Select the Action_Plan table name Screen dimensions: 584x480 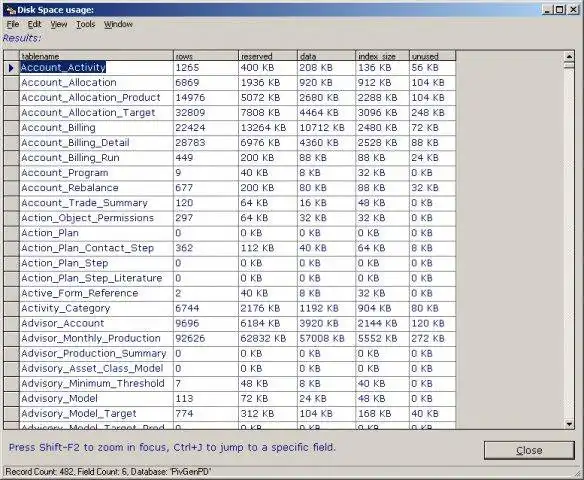click(x=50, y=233)
